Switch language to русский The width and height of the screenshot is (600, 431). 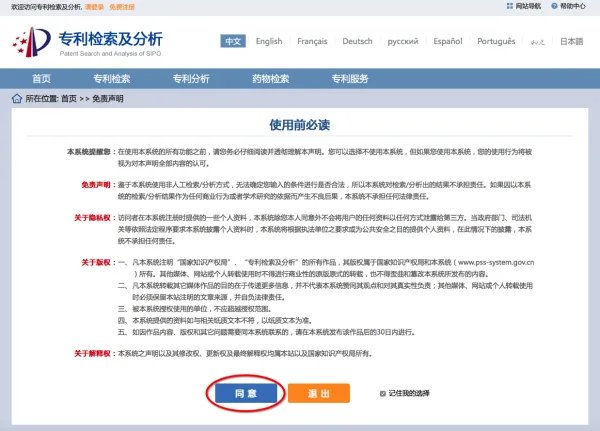point(403,41)
